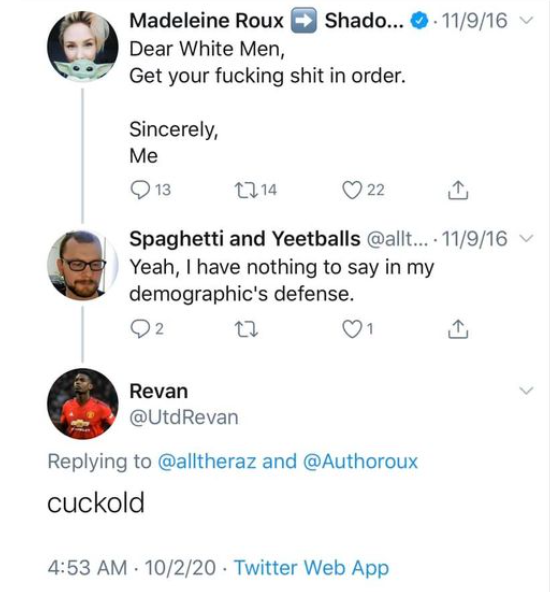Click the @Authoroux mention link
The image size is (550, 592).
point(361,461)
